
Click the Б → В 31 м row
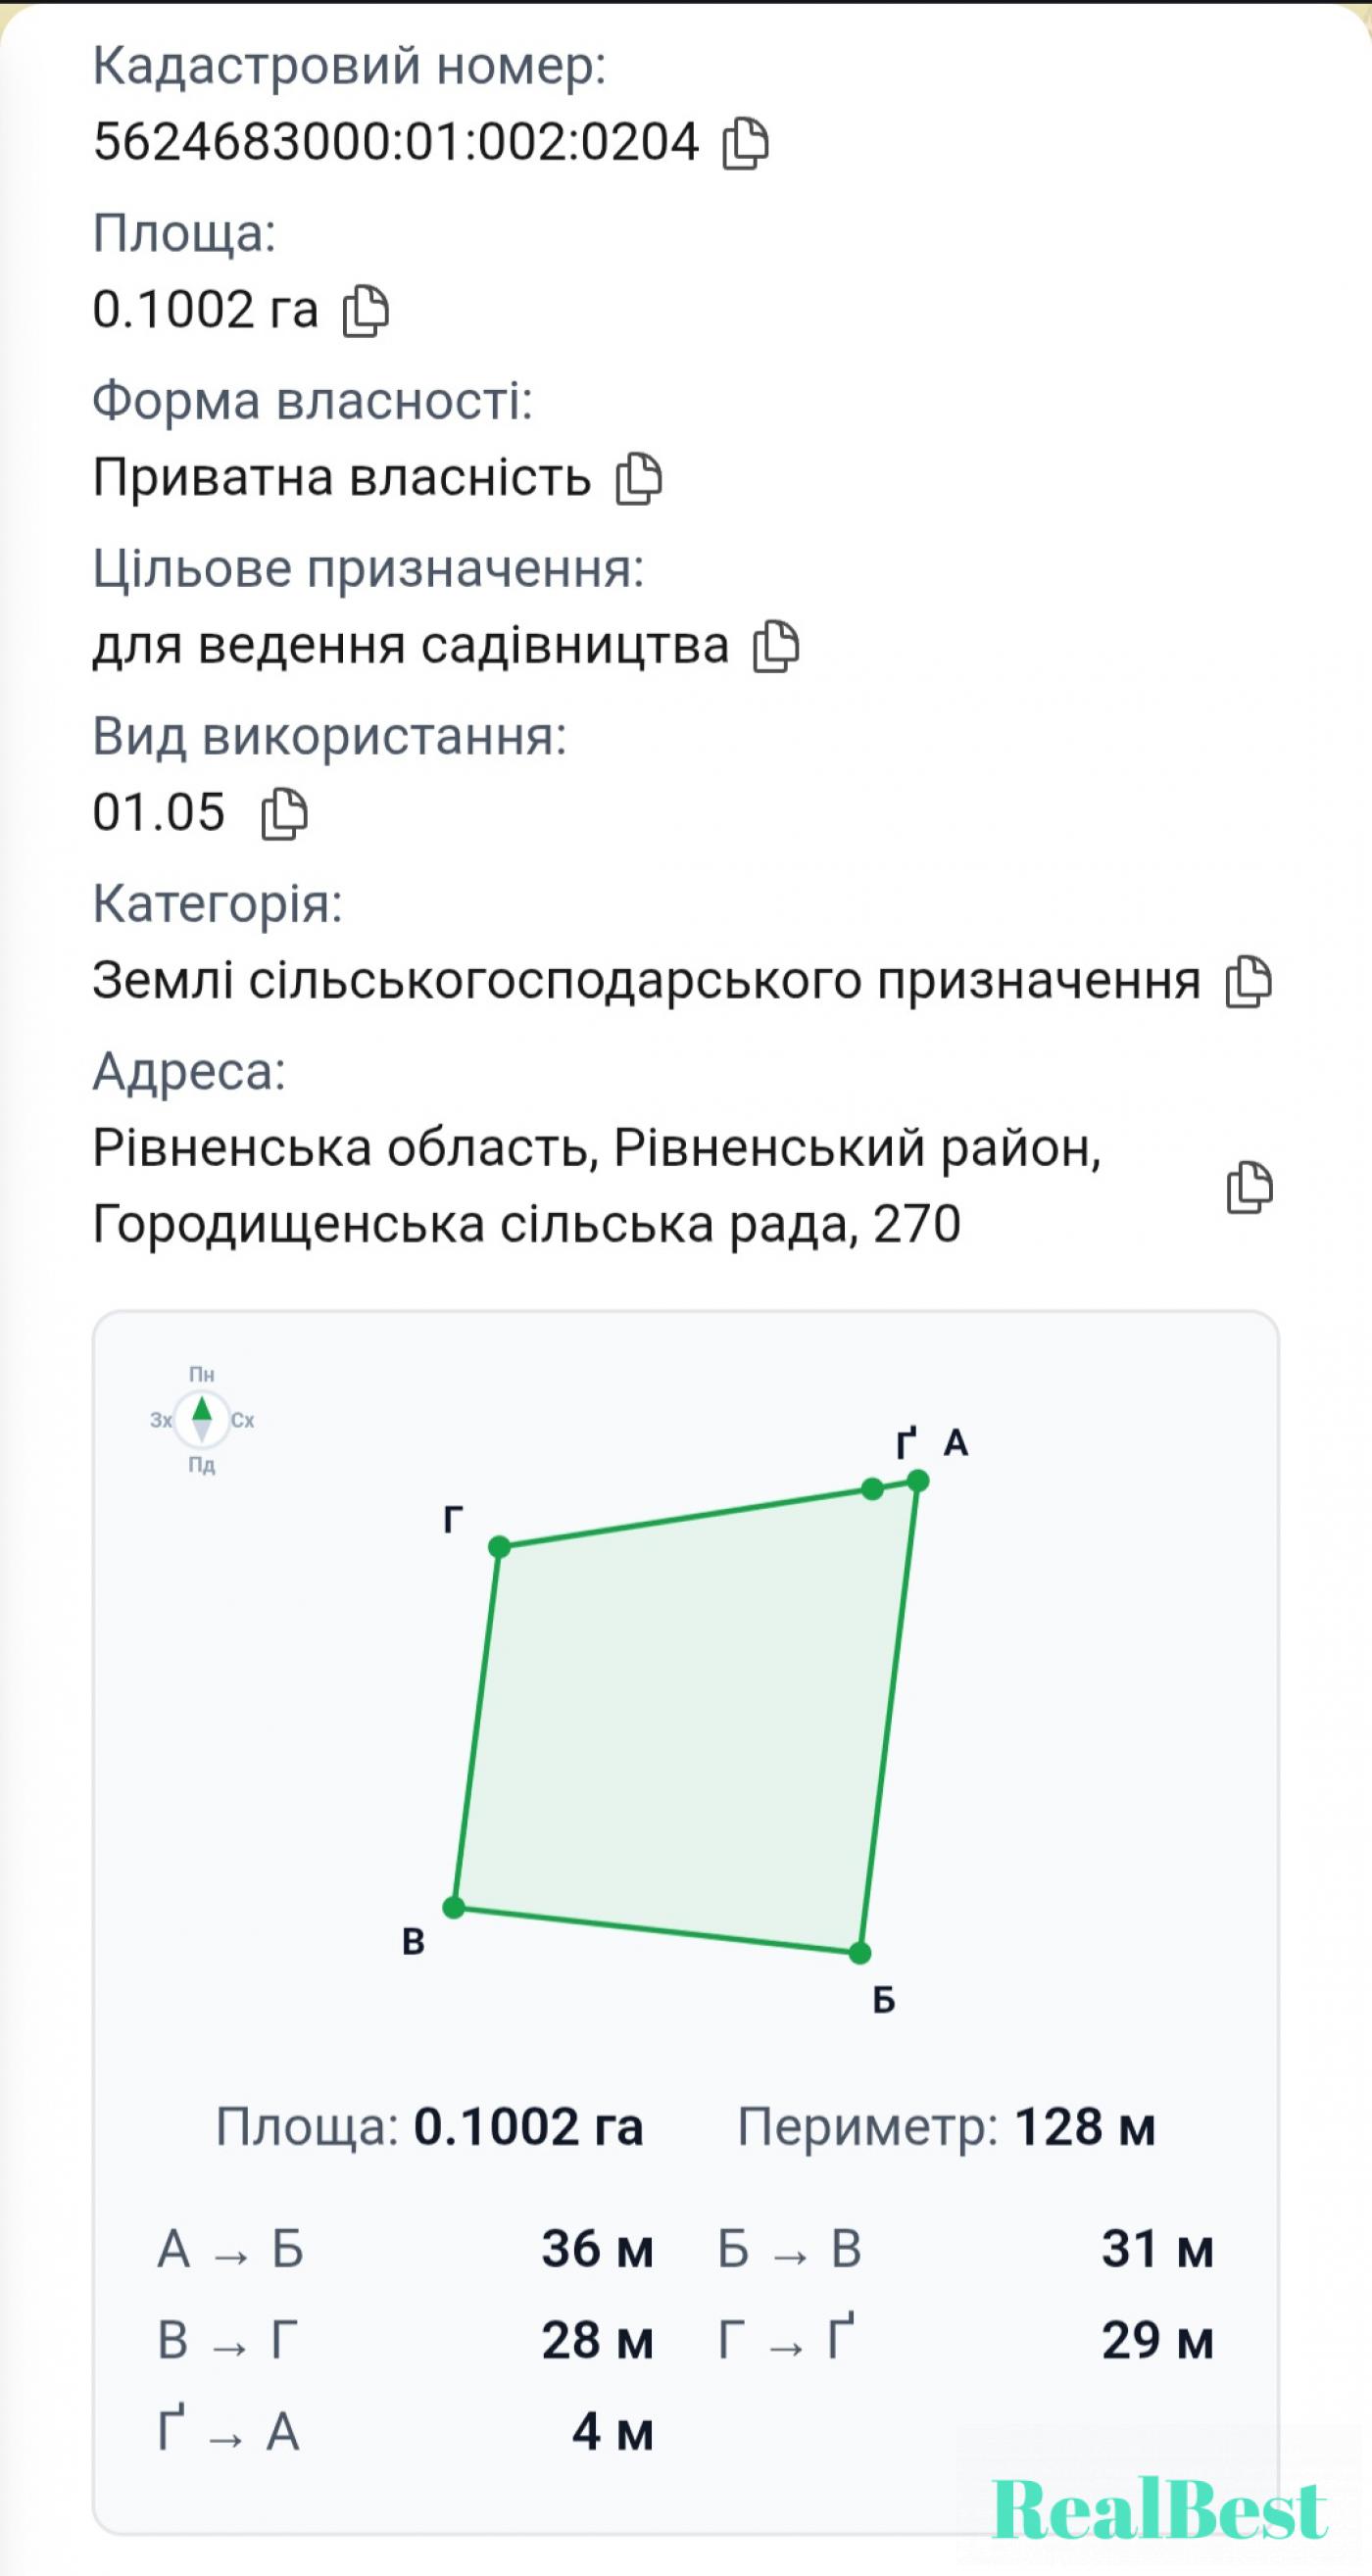coord(965,2249)
